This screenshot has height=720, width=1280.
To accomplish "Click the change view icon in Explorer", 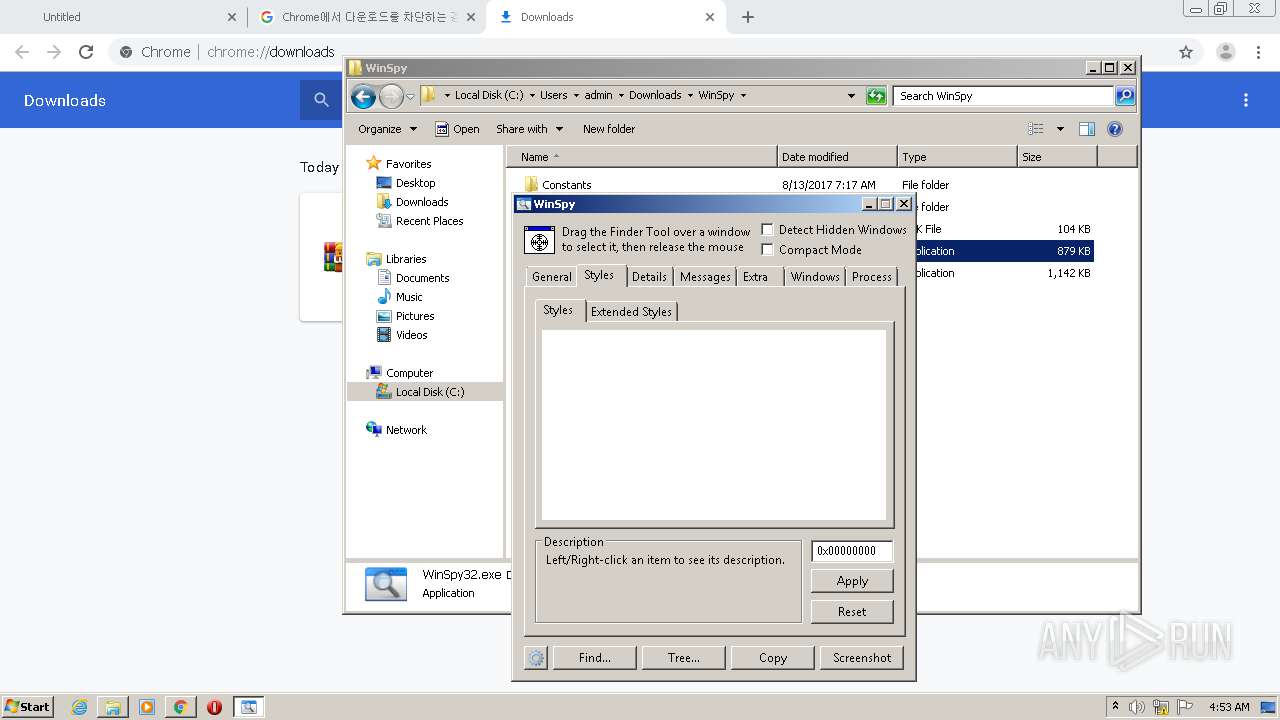I will point(1036,129).
